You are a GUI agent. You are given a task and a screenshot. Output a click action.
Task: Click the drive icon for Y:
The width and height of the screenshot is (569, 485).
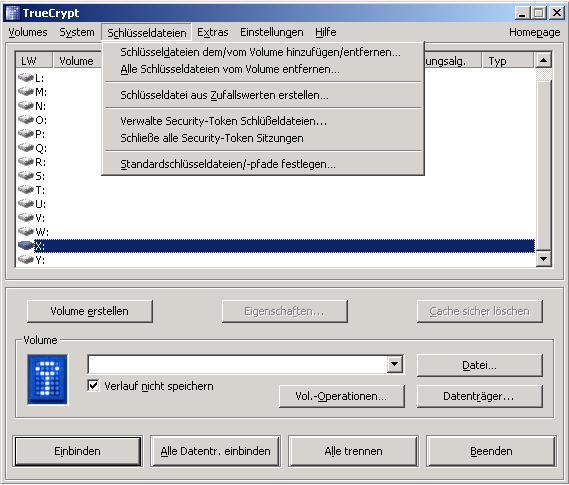coord(26,260)
